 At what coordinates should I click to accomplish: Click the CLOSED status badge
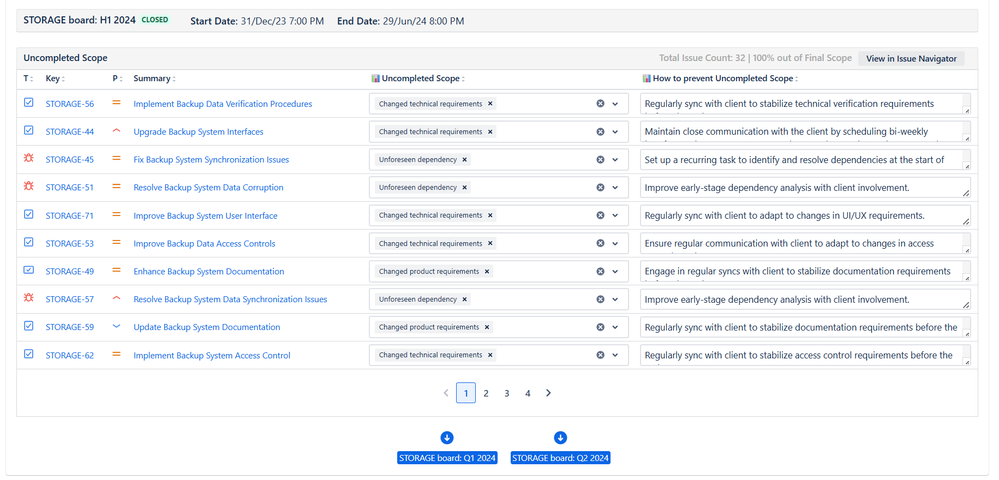(x=155, y=20)
